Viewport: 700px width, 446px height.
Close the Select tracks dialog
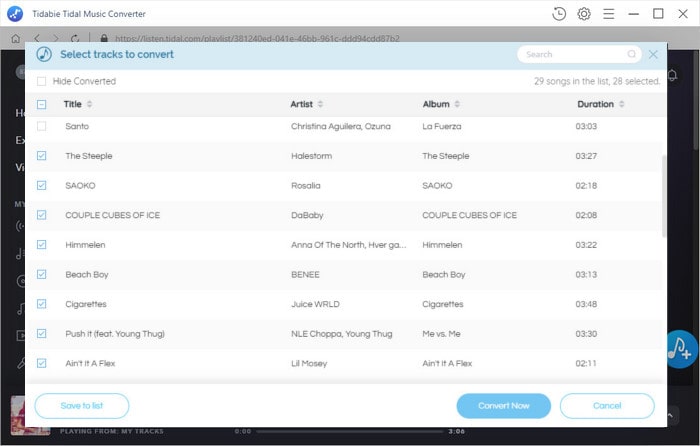tap(653, 54)
